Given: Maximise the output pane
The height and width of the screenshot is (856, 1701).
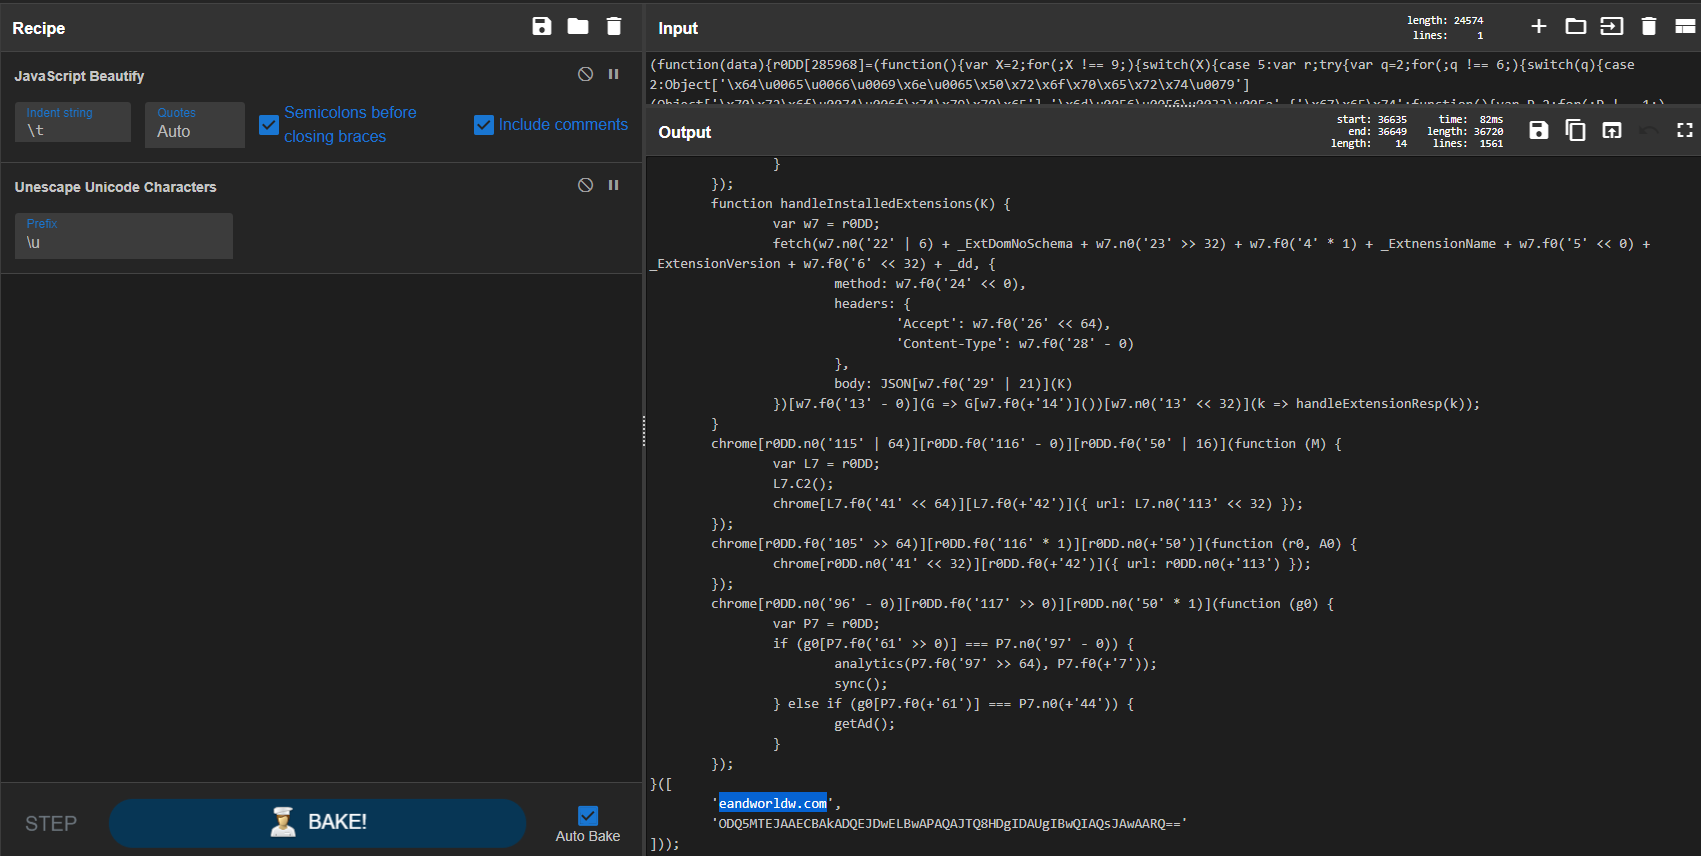Looking at the screenshot, I should tap(1685, 130).
